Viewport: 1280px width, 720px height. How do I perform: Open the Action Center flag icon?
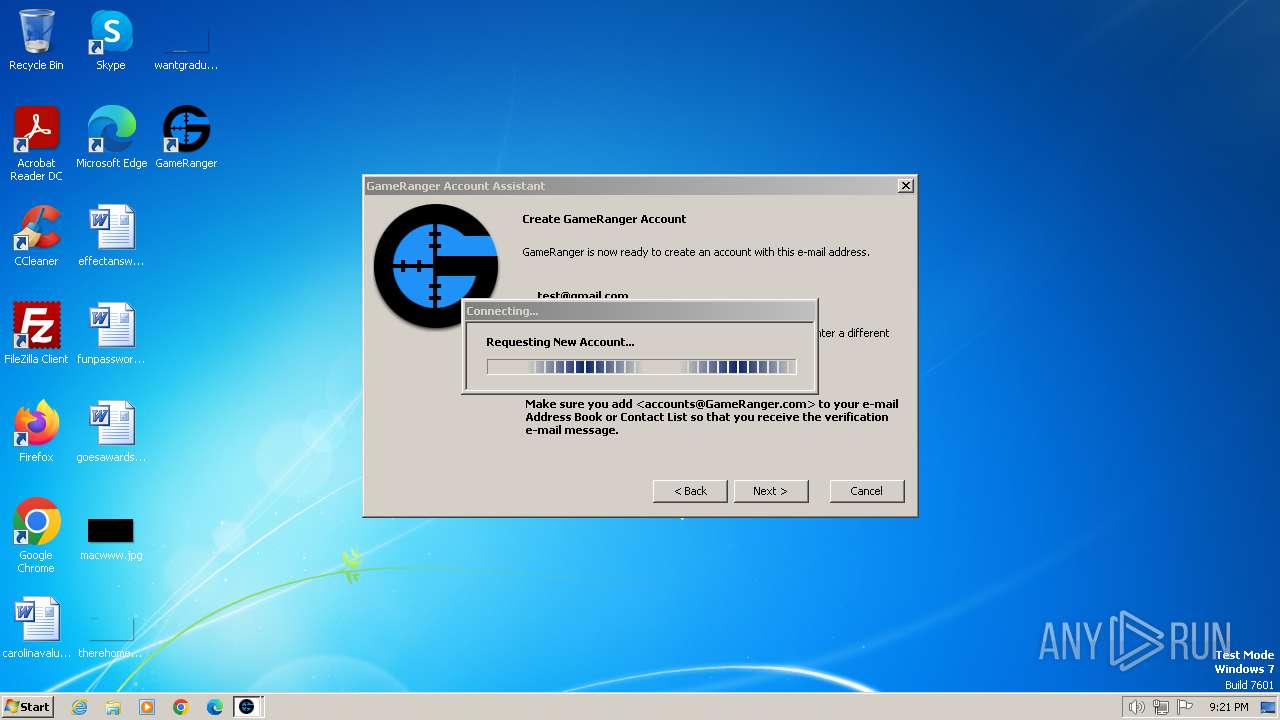pos(1185,707)
